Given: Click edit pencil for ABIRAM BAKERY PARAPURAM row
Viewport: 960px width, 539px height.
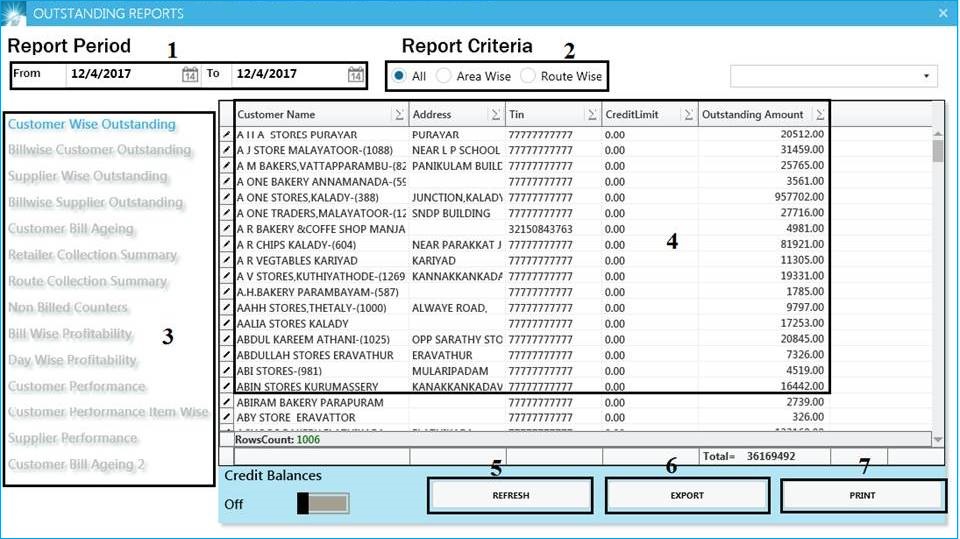Looking at the screenshot, I should [x=227, y=402].
